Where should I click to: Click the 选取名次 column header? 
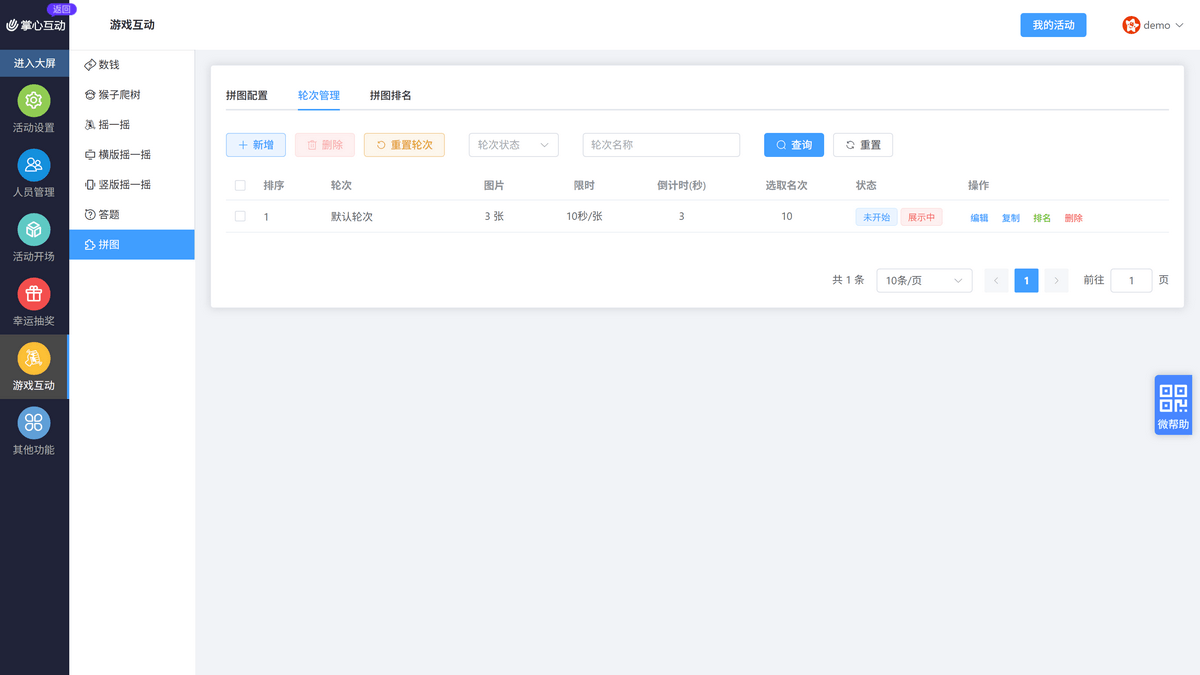coord(786,186)
